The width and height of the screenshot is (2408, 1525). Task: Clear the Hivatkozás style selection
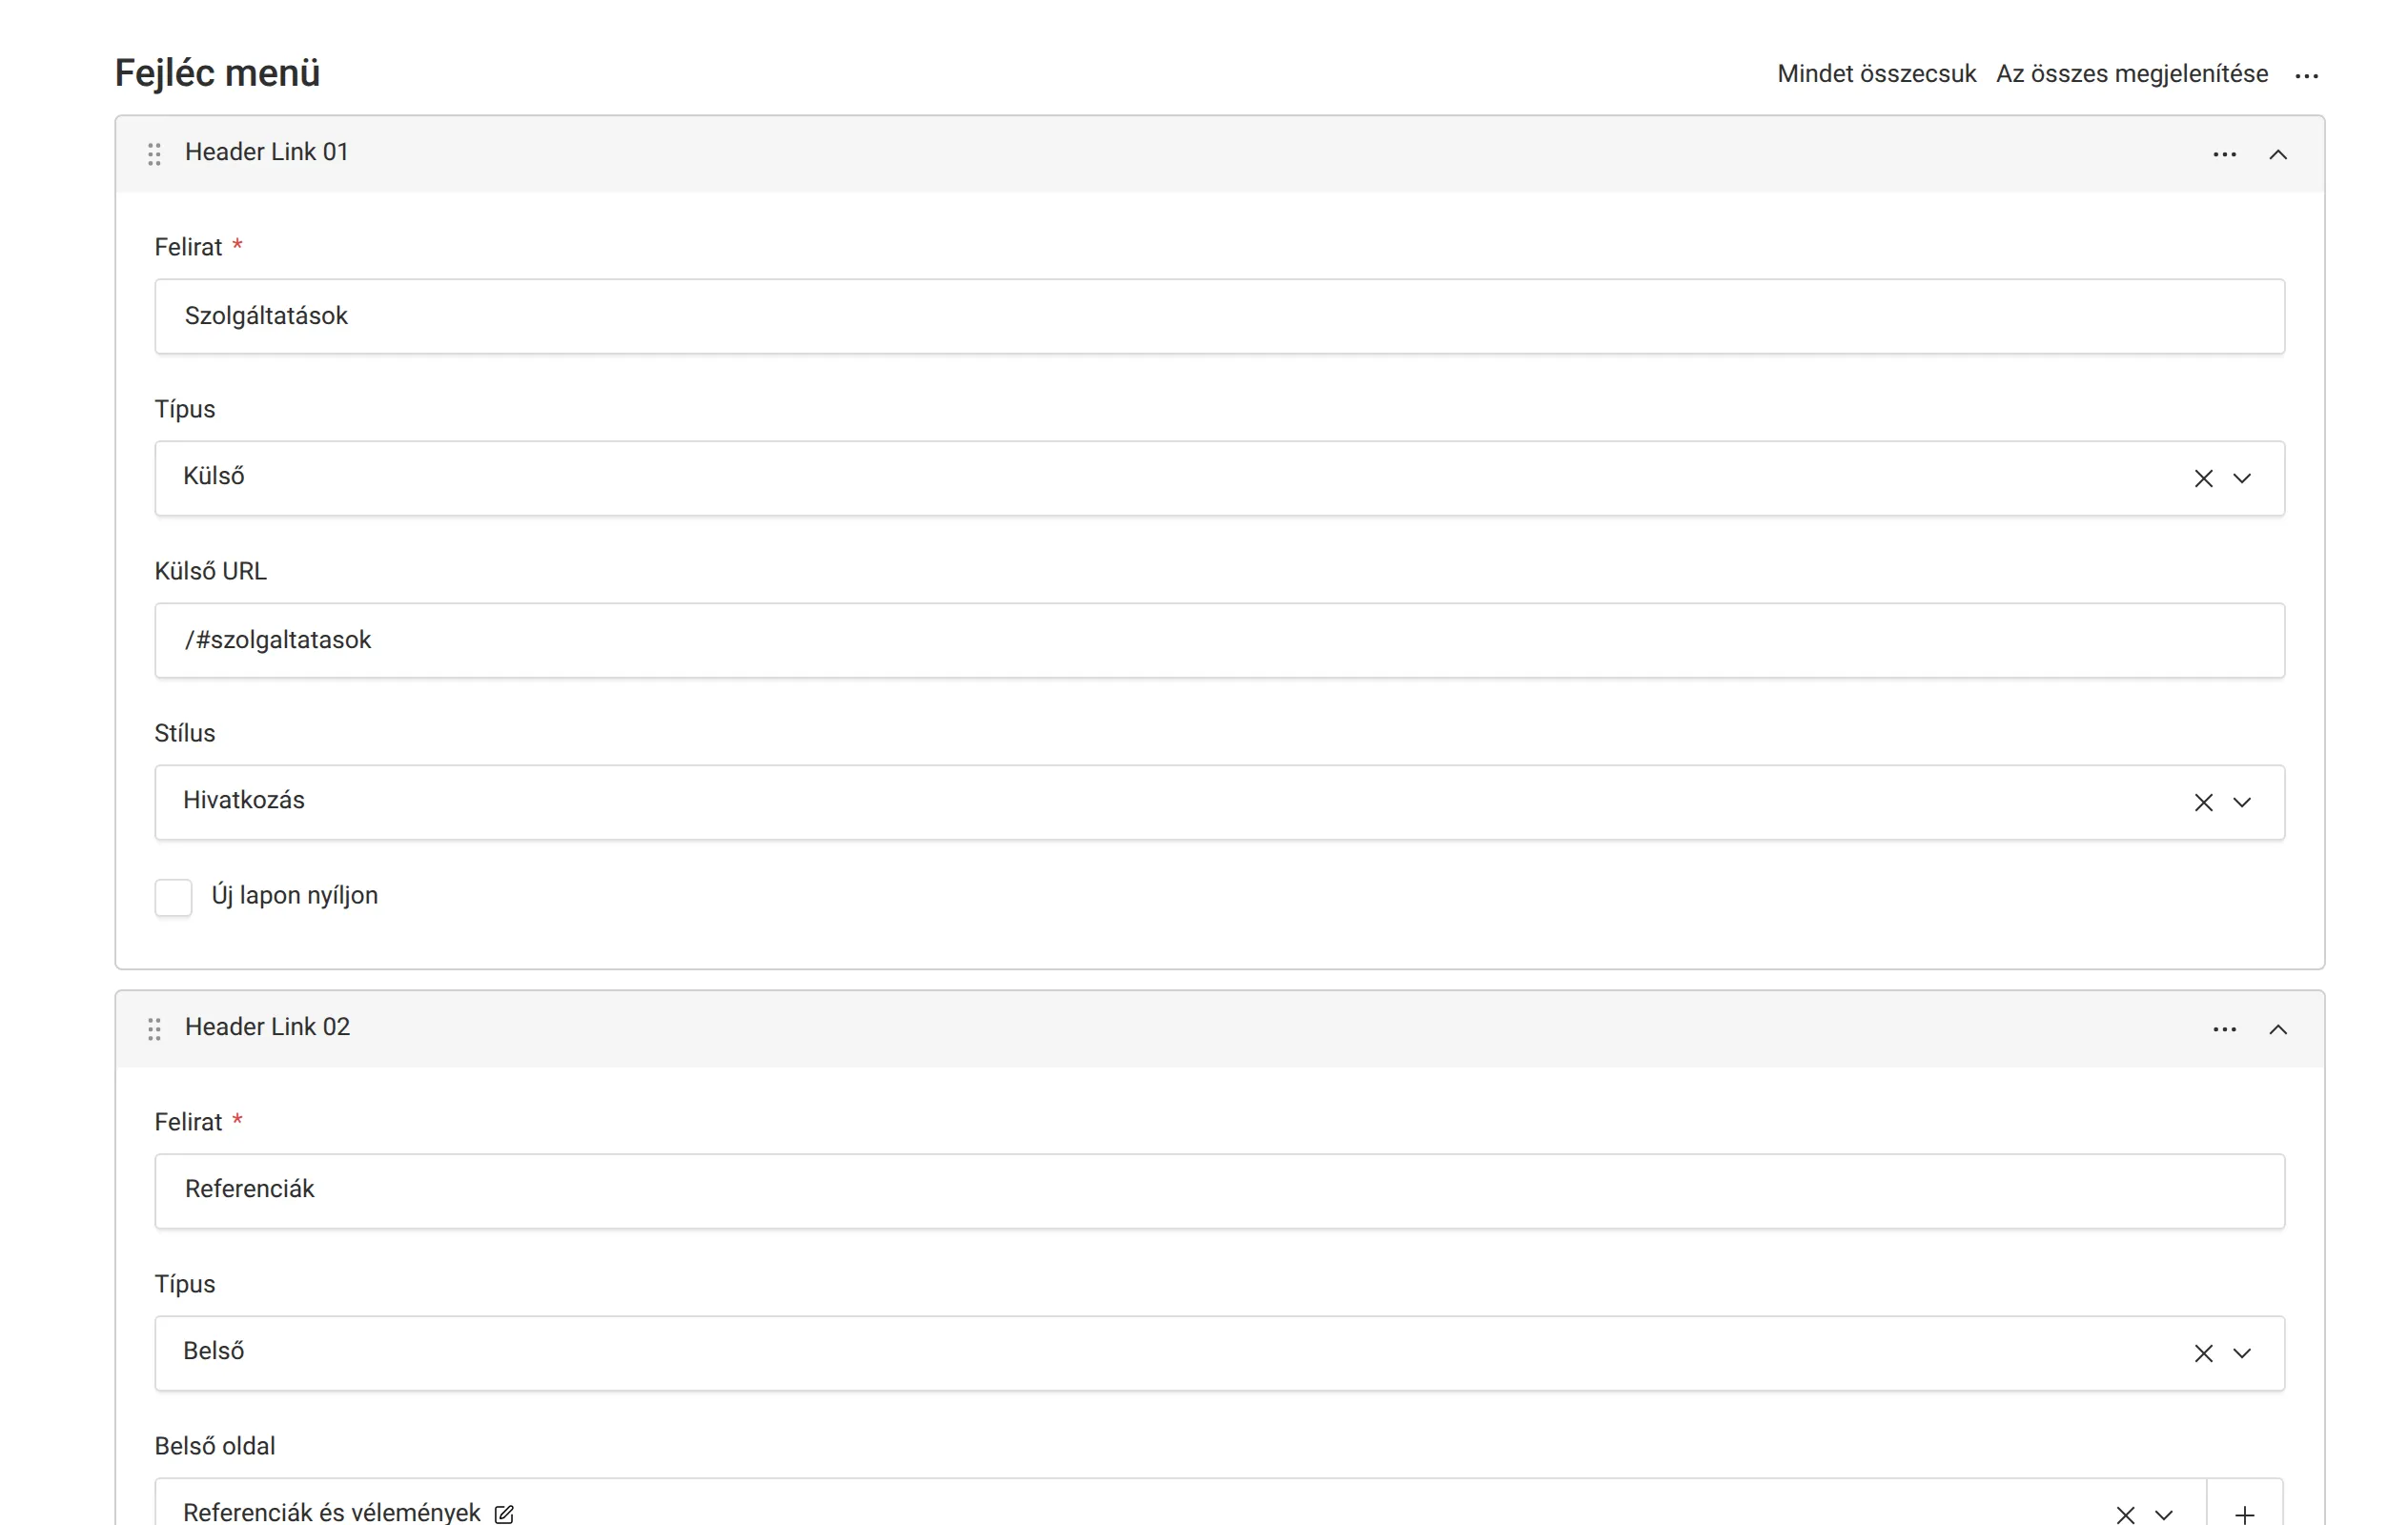click(2203, 802)
